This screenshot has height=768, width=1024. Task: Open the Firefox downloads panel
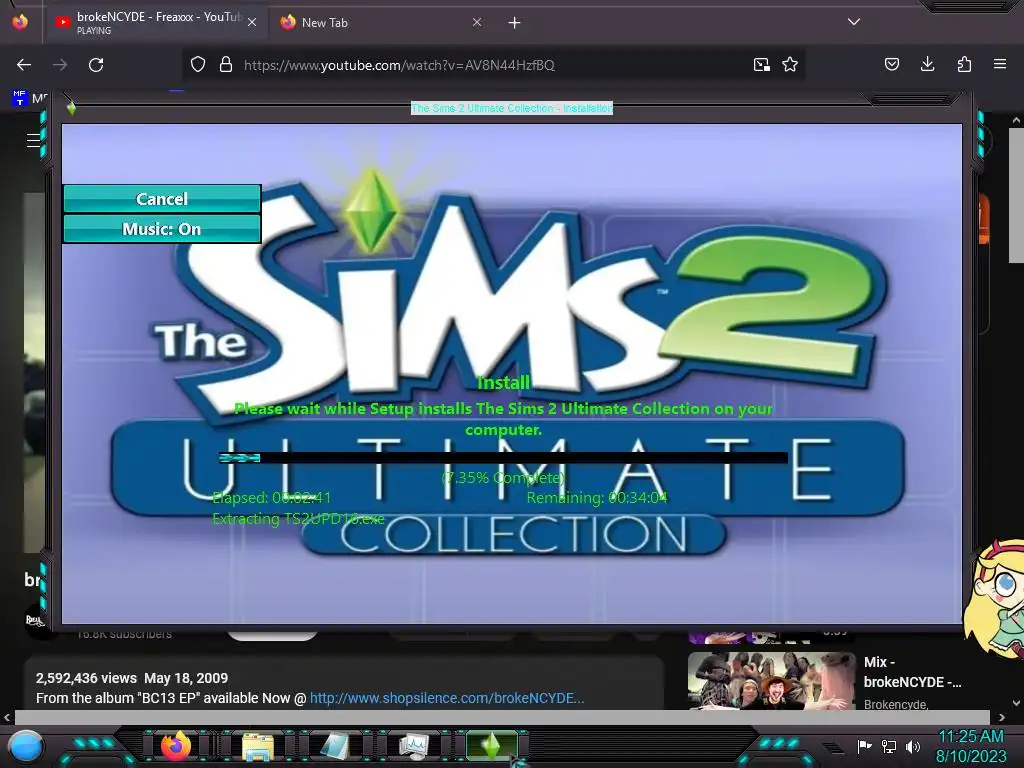tap(927, 64)
